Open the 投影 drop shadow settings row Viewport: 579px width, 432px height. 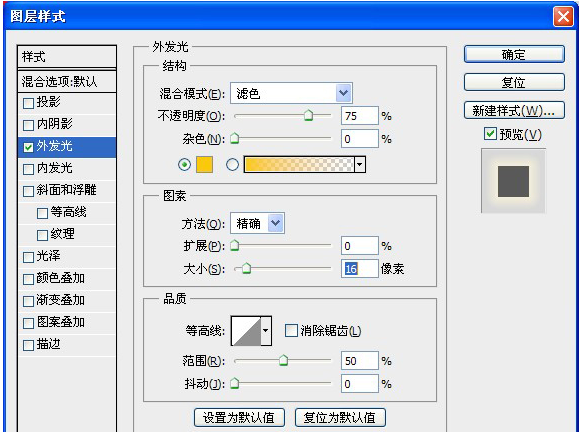(67, 103)
